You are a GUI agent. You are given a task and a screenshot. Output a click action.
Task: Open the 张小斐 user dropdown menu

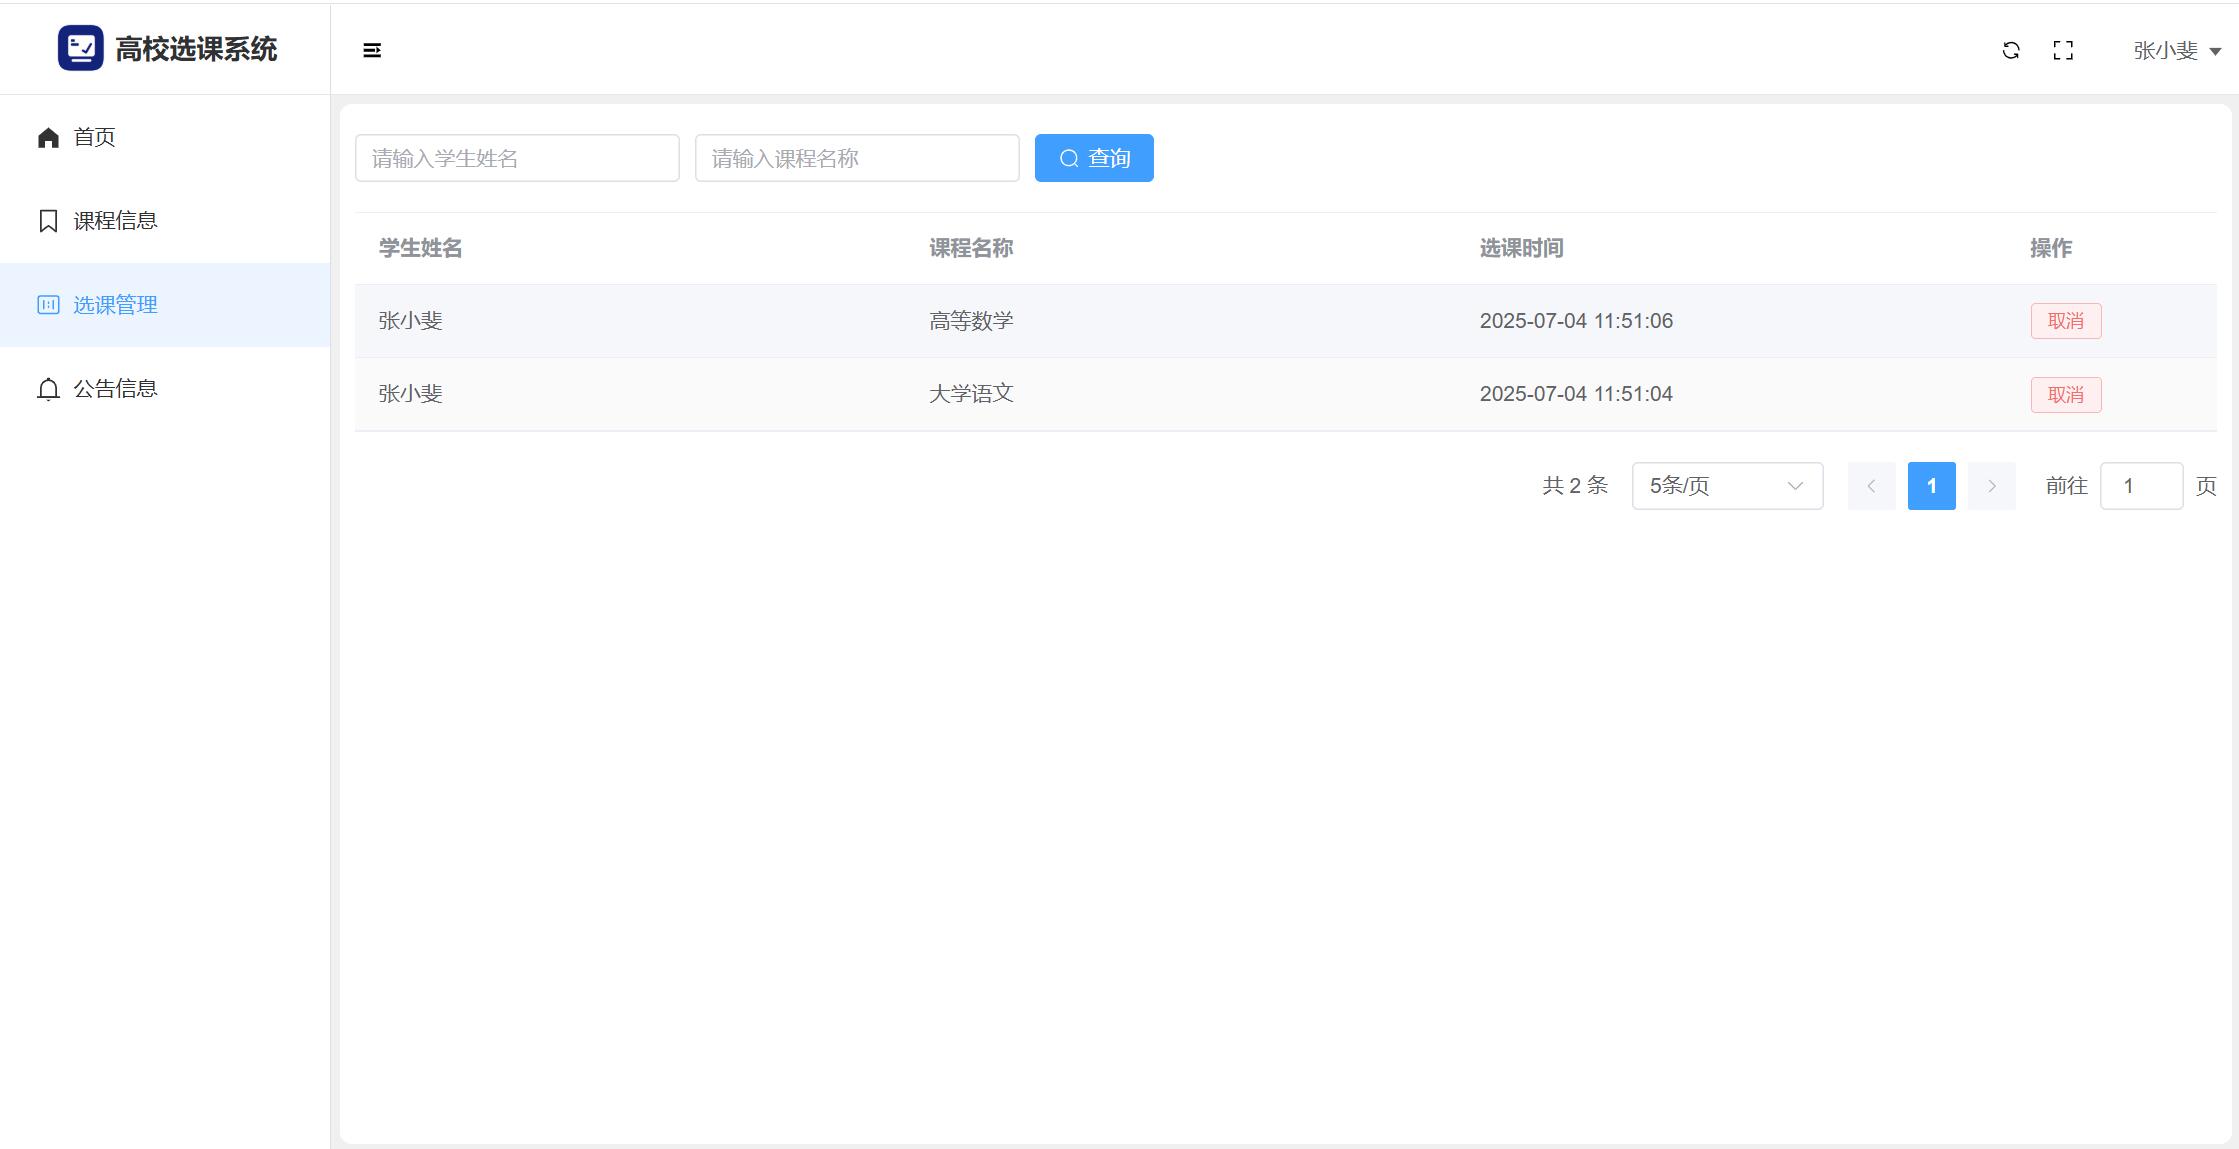pos(2176,50)
